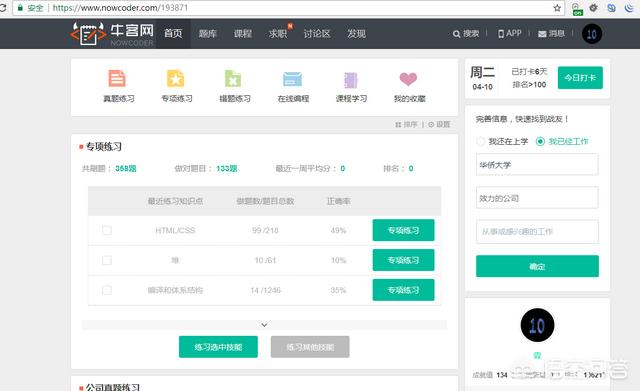This screenshot has width=640, height=391.
Task: Start 专项练习 for 编译和体系结构
Action: pos(403,290)
